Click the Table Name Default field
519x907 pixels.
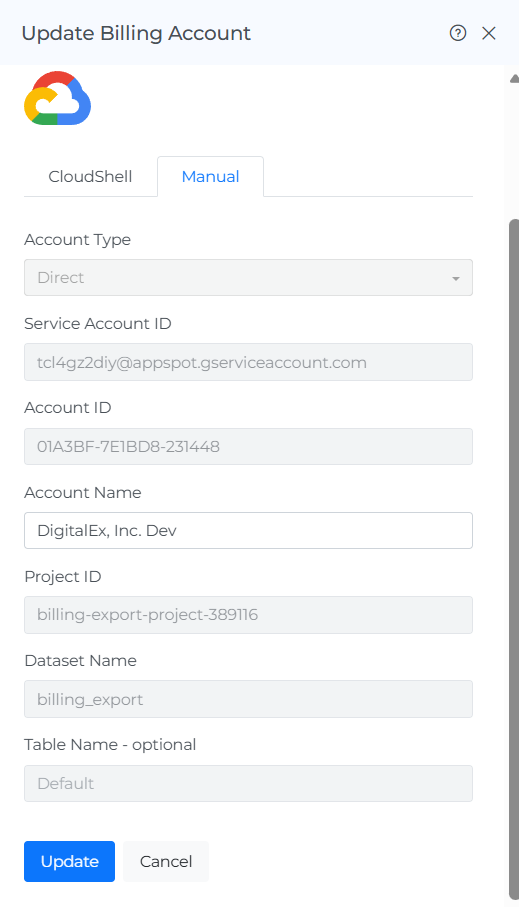tap(248, 783)
